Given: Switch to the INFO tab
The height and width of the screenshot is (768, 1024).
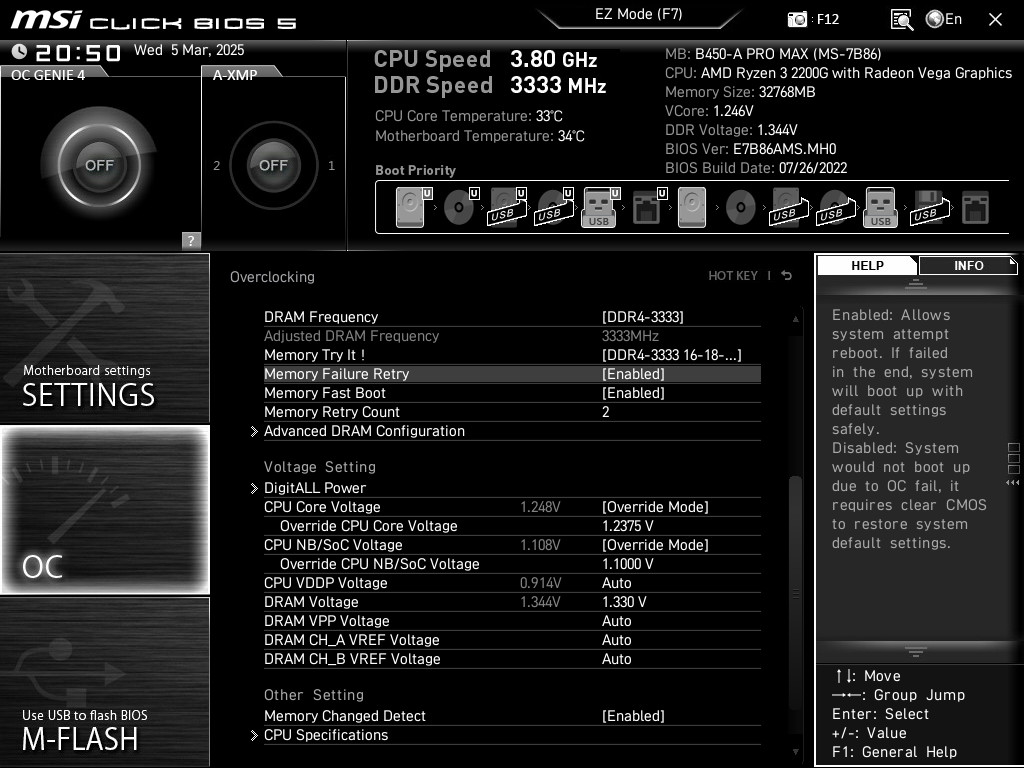Looking at the screenshot, I should pos(968,266).
